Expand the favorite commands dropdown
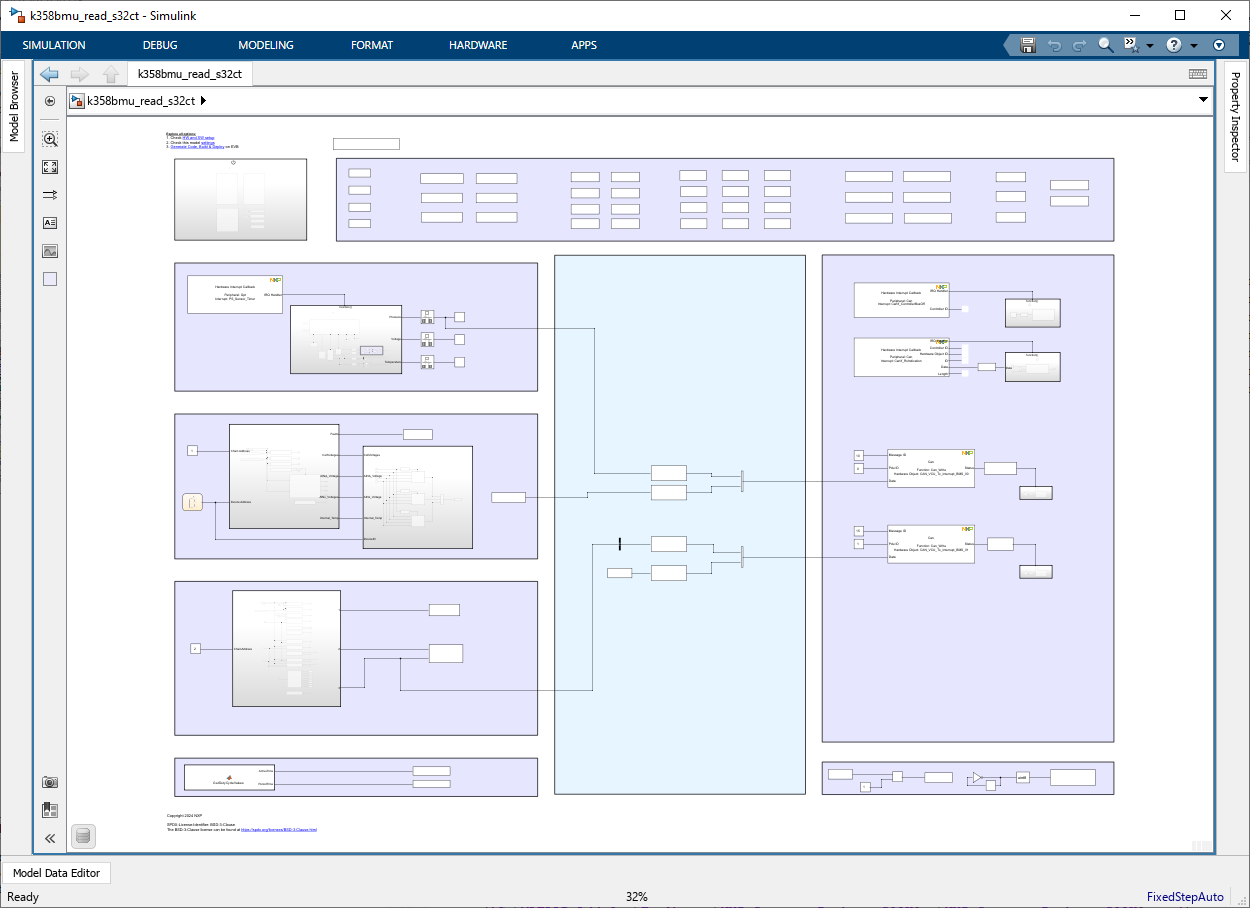Image resolution: width=1250 pixels, height=908 pixels. pyautogui.click(x=1150, y=45)
